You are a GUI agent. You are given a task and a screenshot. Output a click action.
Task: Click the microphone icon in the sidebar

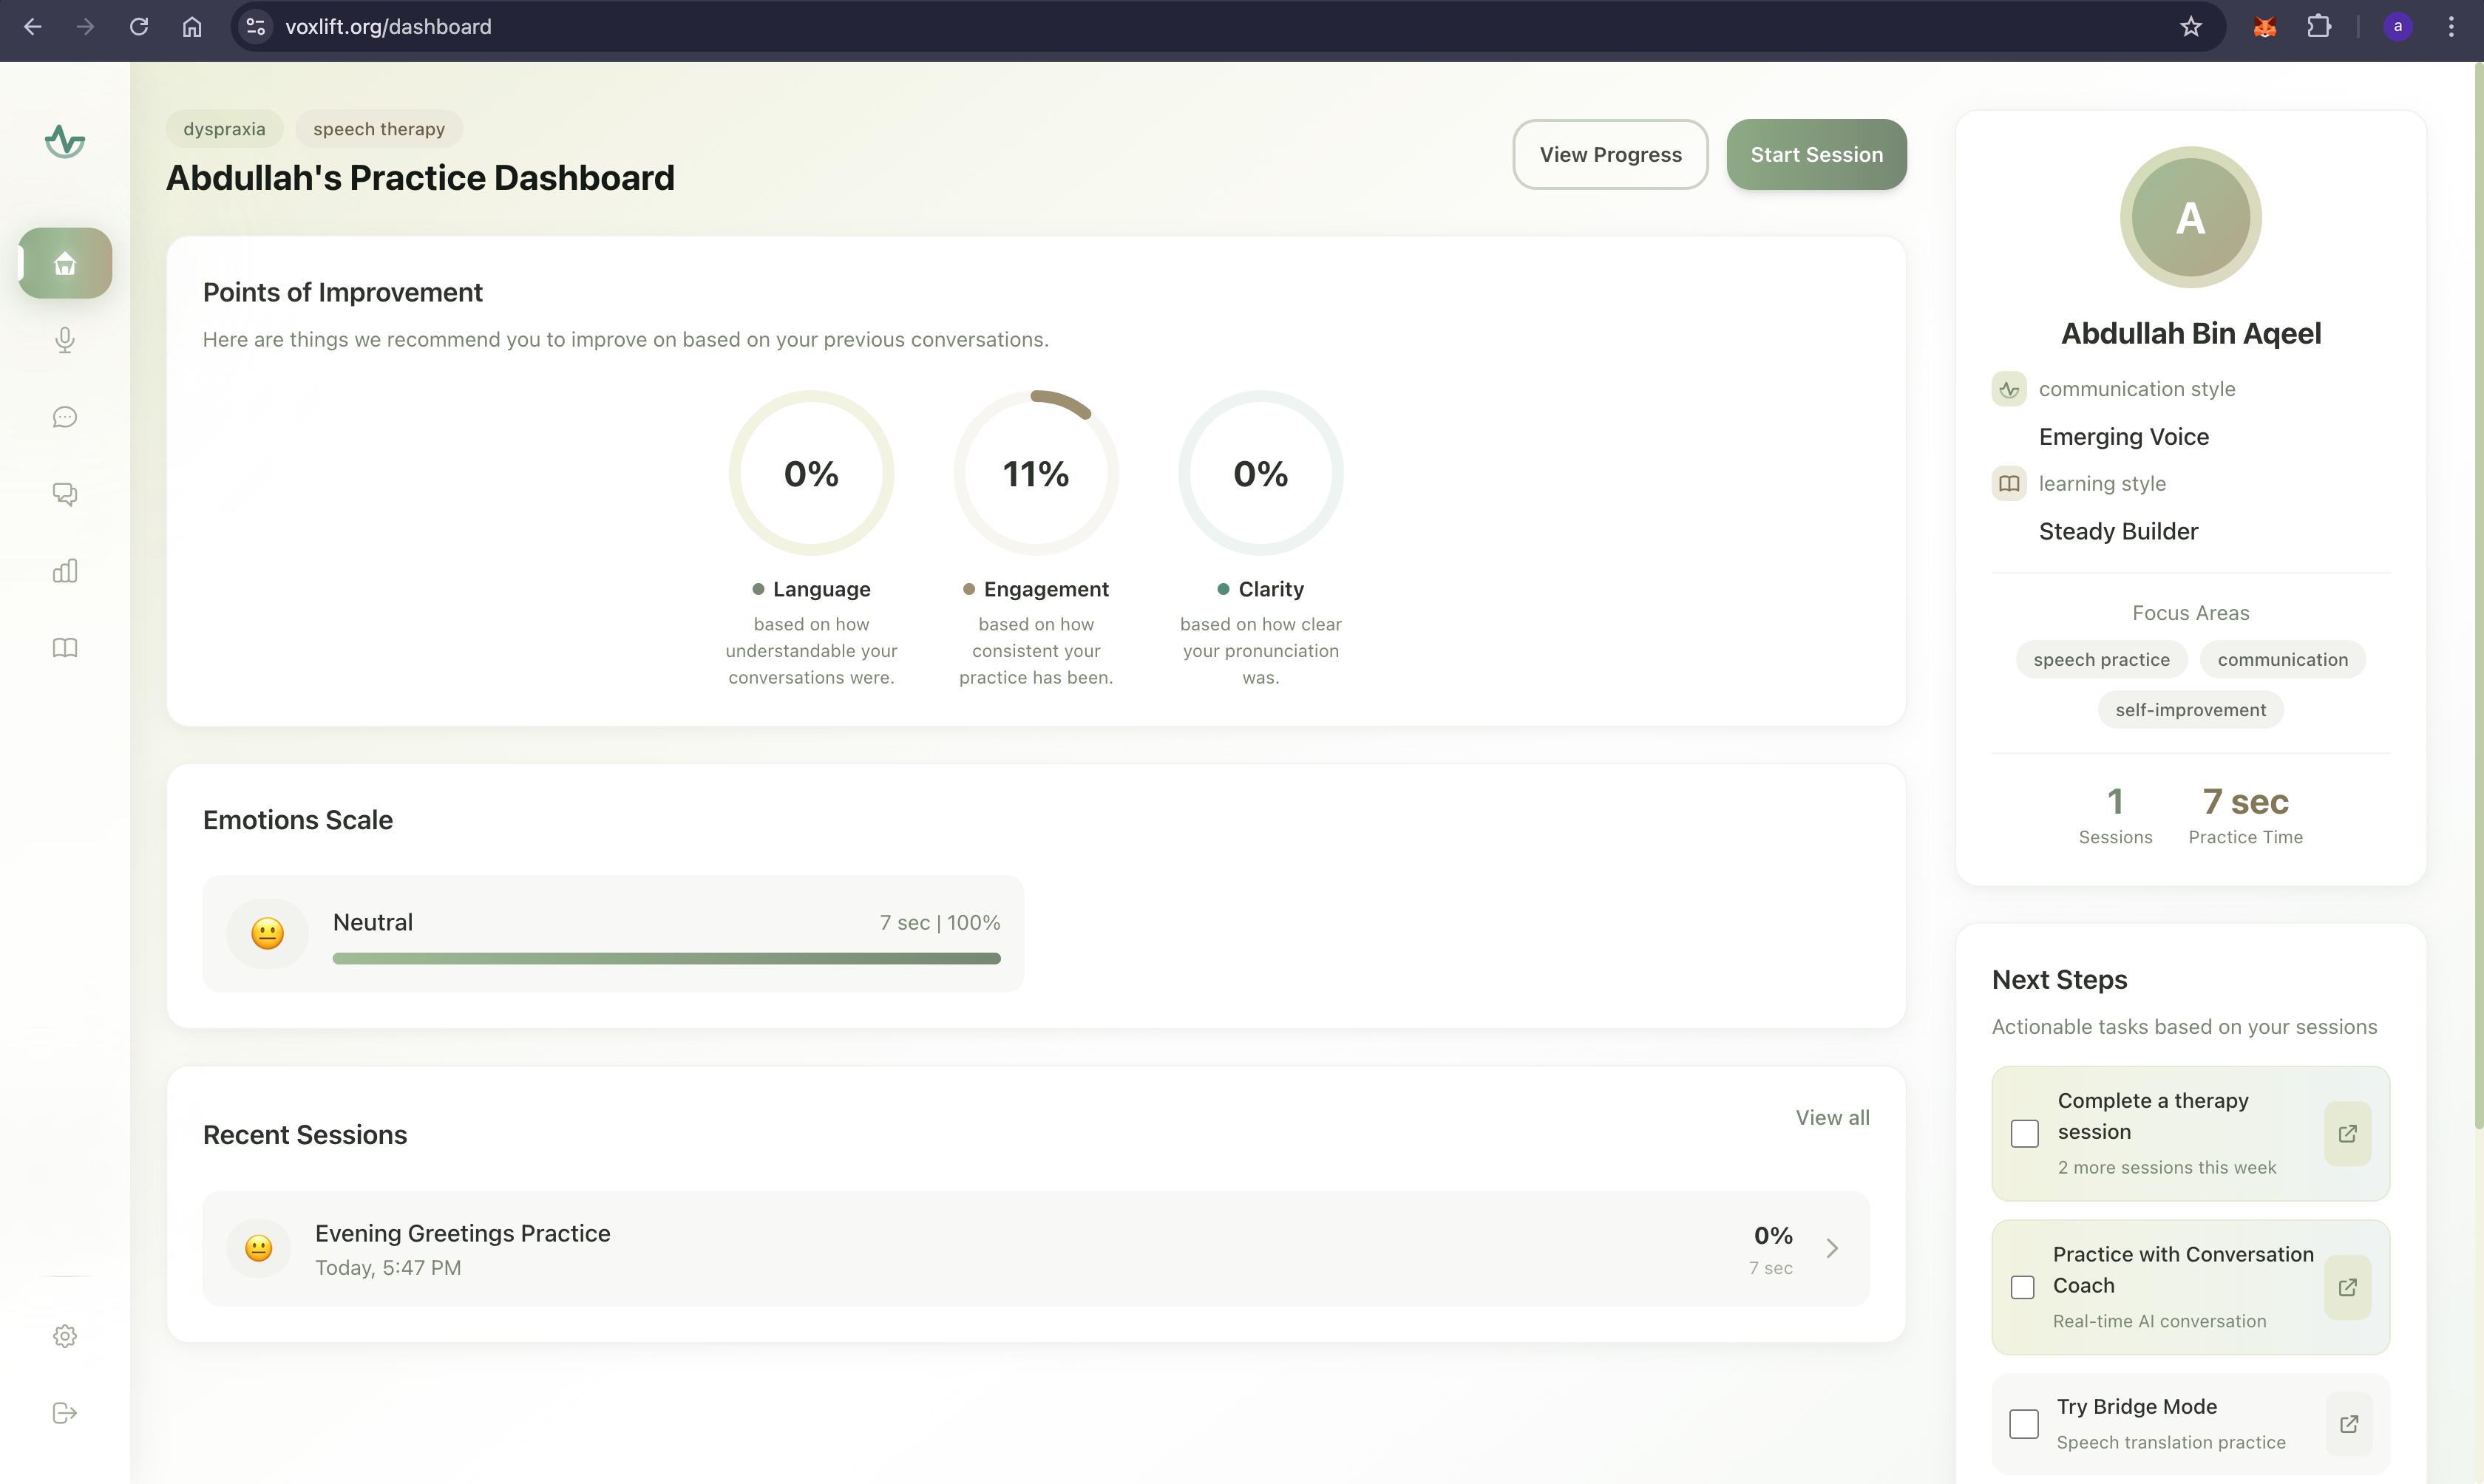coord(65,340)
